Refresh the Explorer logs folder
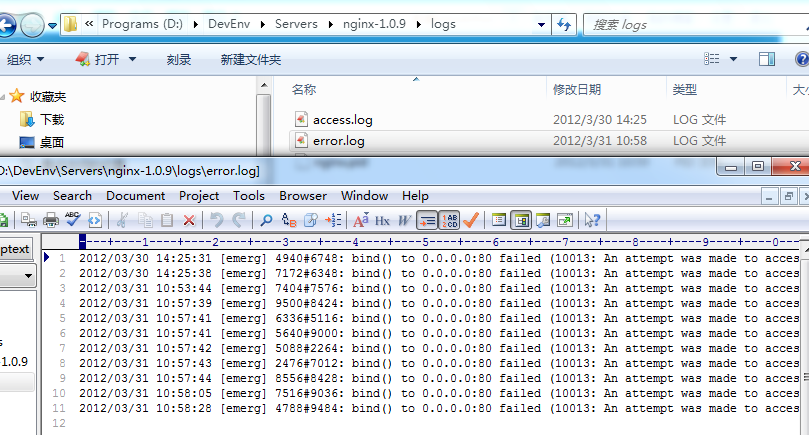 [564, 24]
